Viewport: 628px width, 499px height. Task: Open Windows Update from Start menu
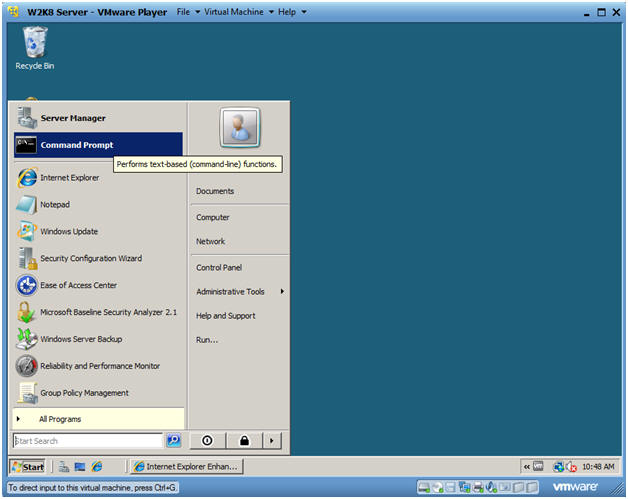pyautogui.click(x=98, y=231)
